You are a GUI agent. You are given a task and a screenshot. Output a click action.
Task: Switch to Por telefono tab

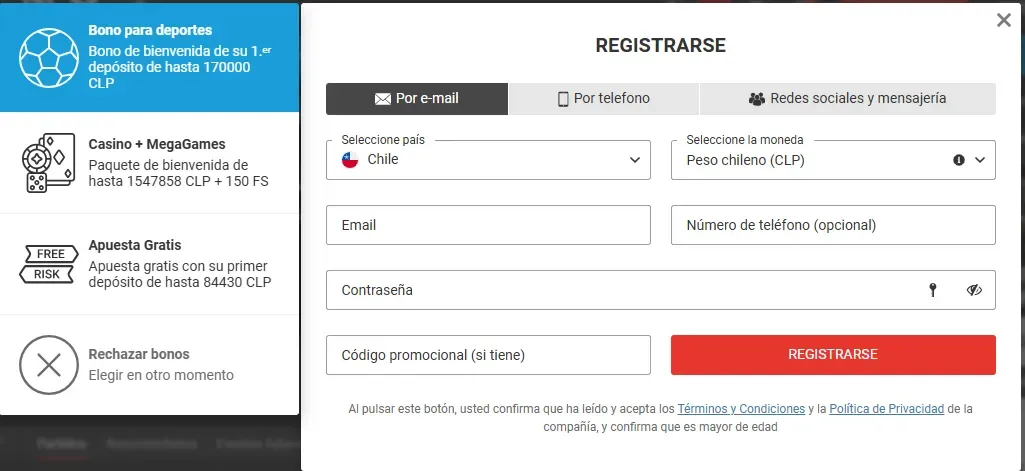coord(604,99)
